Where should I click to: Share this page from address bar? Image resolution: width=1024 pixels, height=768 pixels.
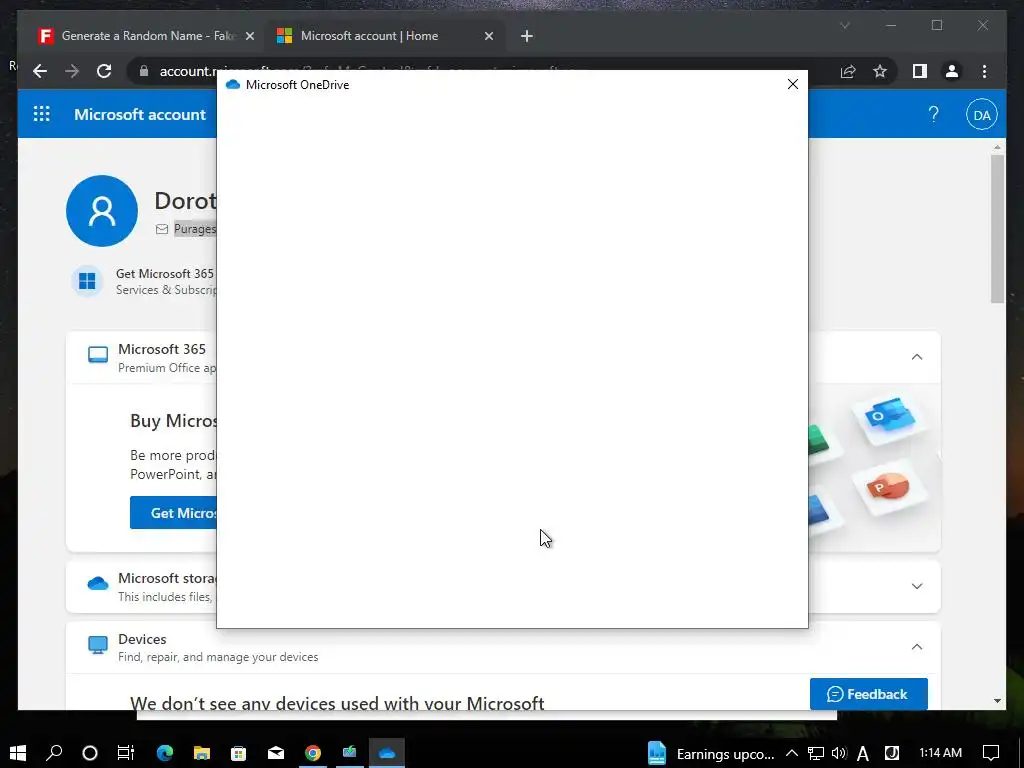[x=848, y=71]
